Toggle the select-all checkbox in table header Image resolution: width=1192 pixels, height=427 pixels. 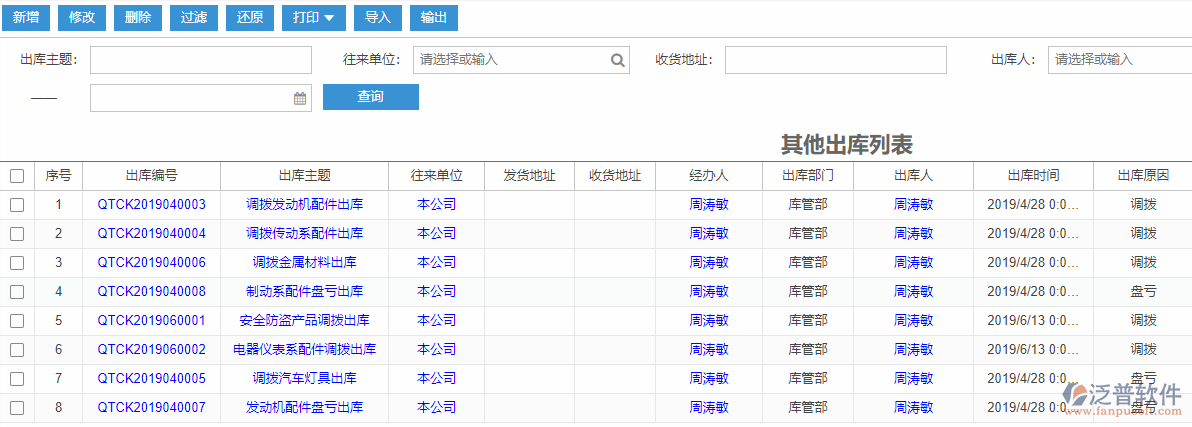tap(17, 176)
